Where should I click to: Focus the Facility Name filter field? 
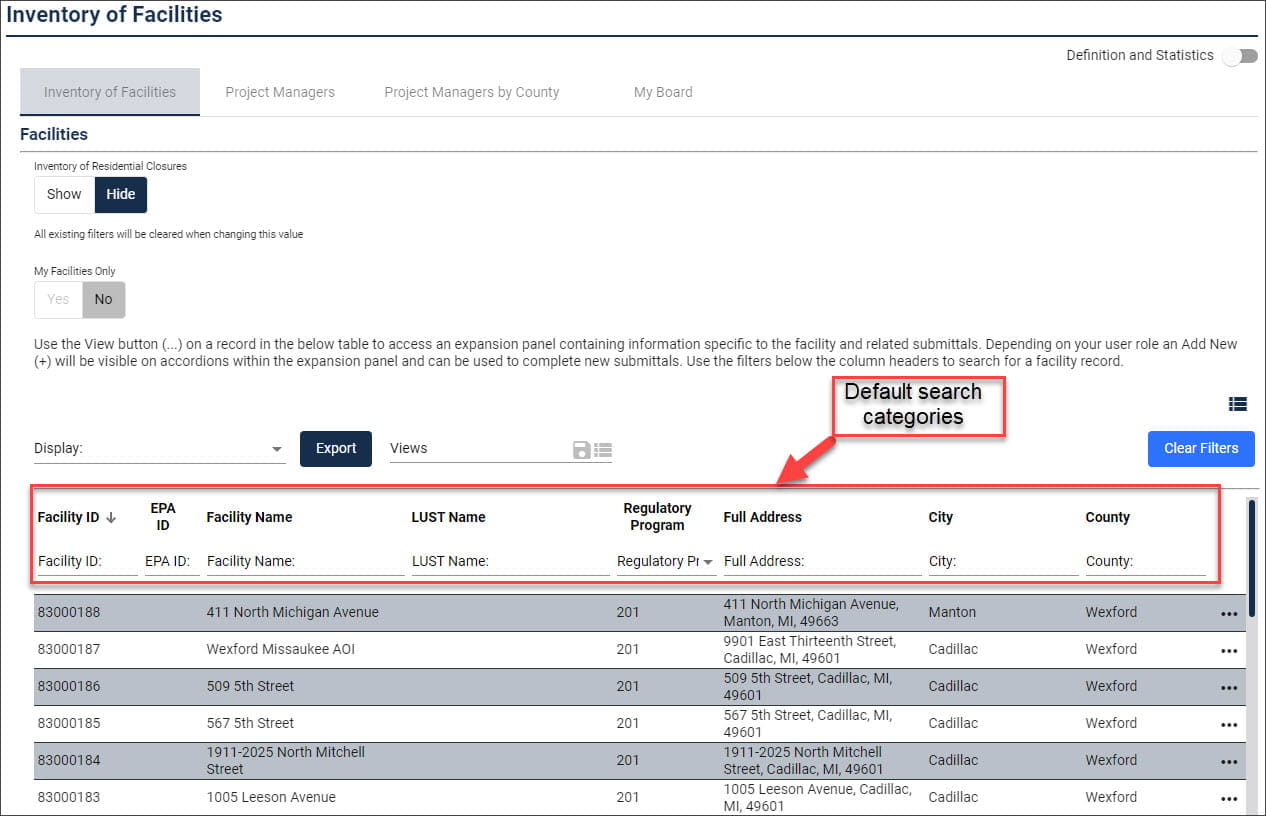coord(305,561)
